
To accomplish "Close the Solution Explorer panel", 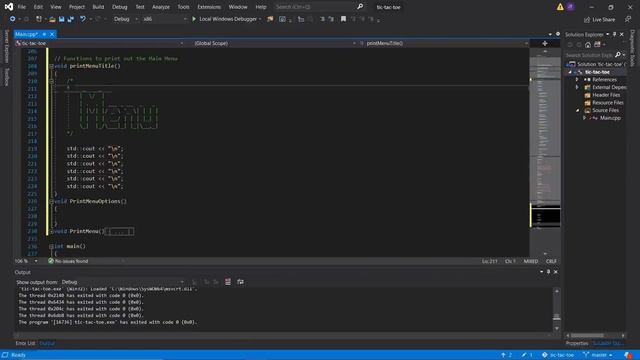I will [x=622, y=35].
